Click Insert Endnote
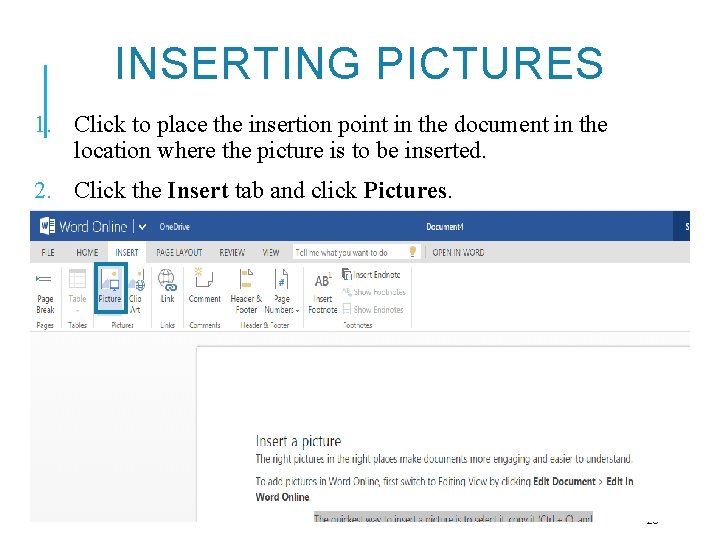This screenshot has height=540, width=720. [x=371, y=275]
